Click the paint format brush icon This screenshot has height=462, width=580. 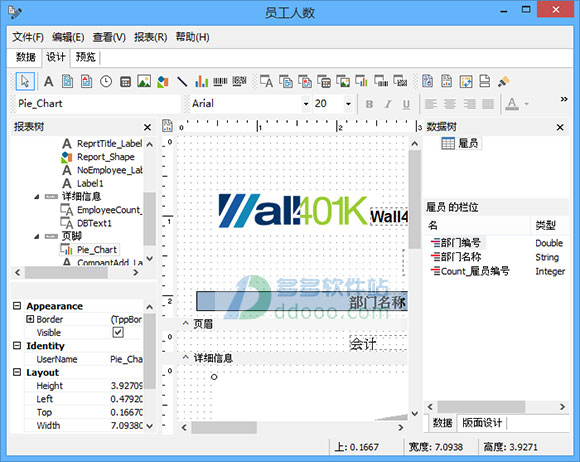[x=504, y=81]
